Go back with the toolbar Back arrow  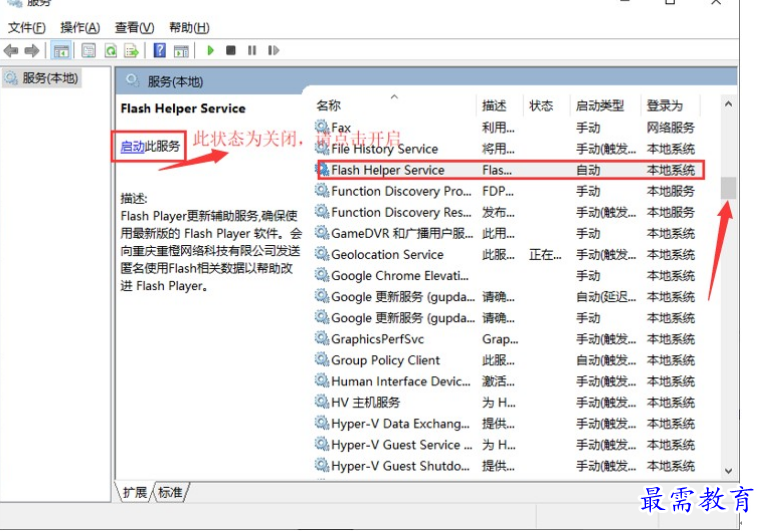tap(11, 51)
